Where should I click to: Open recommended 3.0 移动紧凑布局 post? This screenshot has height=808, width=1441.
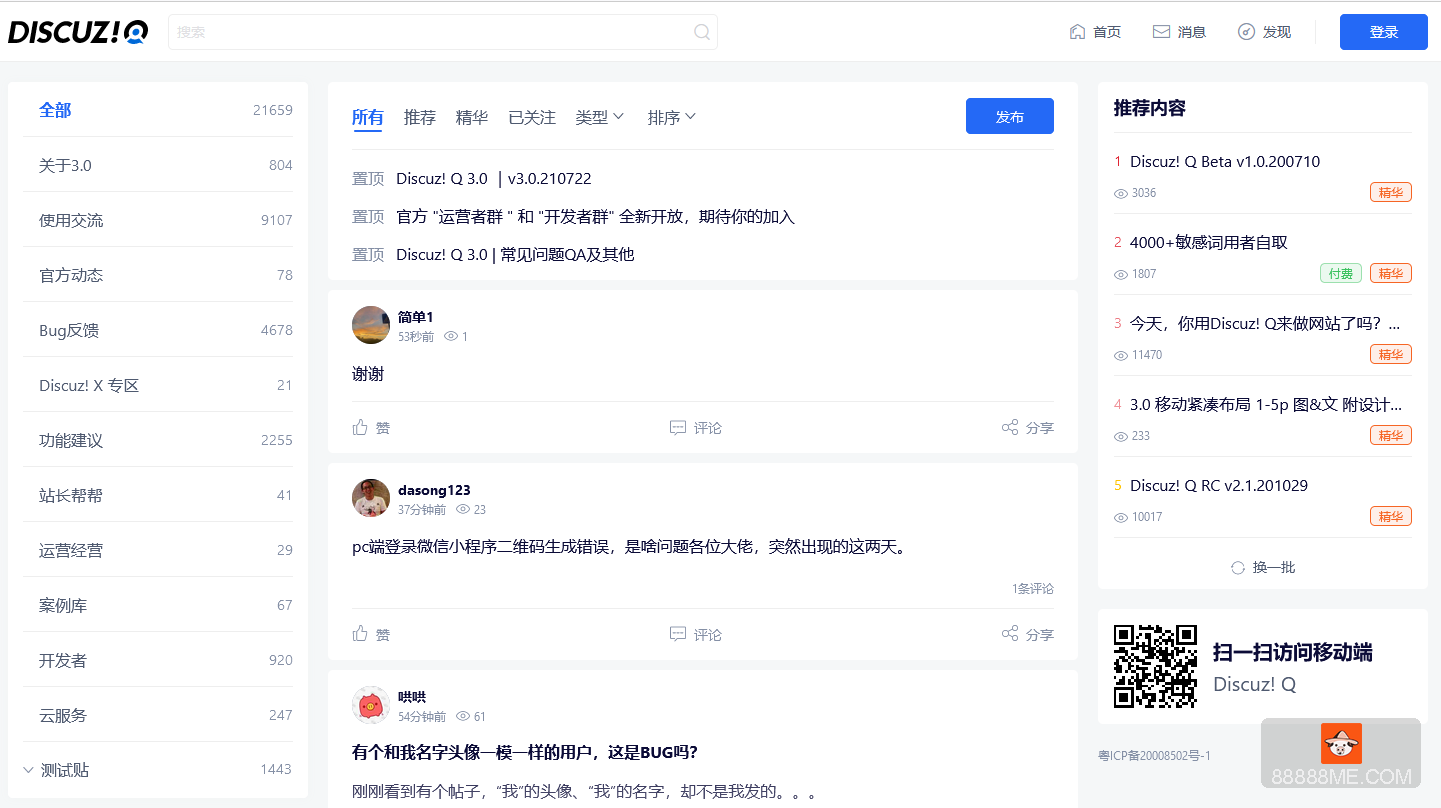pos(1266,404)
